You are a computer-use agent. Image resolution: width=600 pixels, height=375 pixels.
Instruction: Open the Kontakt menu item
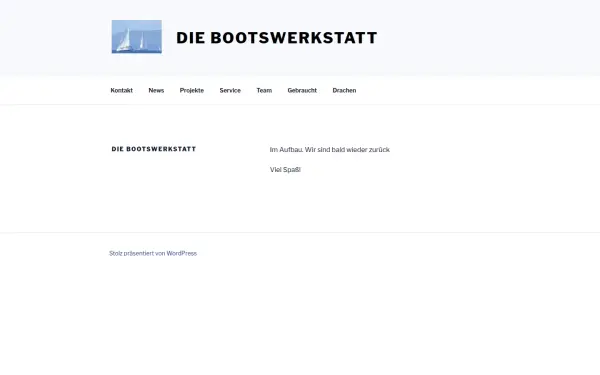(122, 90)
